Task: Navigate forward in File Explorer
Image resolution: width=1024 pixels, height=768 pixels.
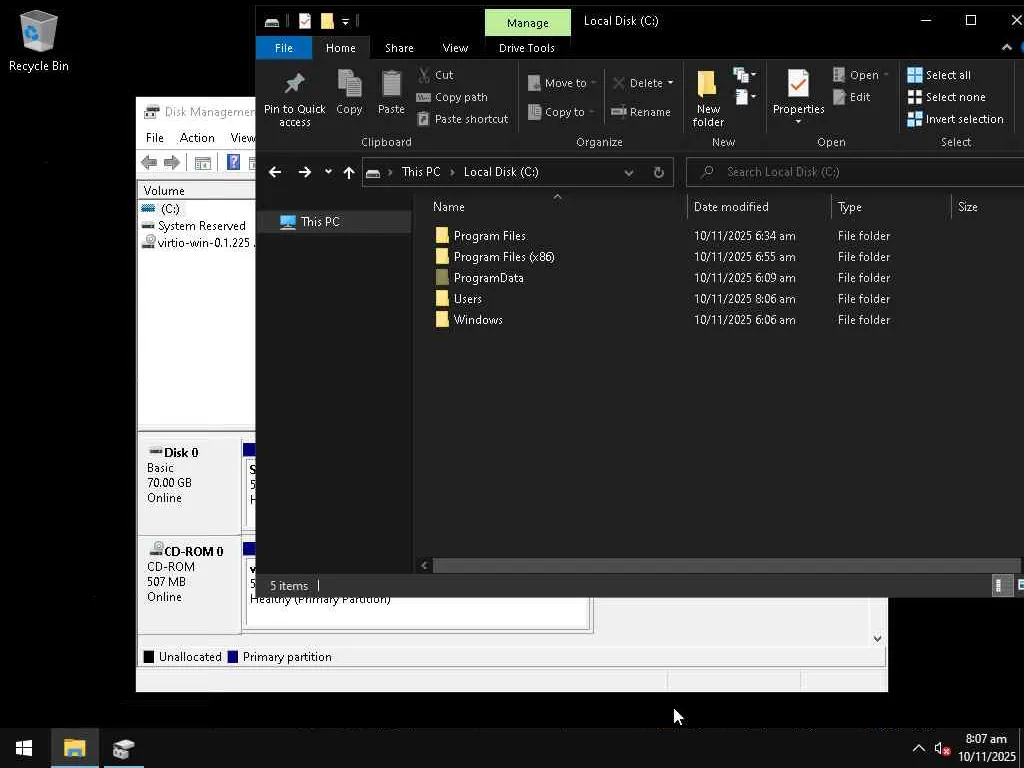Action: coord(304,172)
